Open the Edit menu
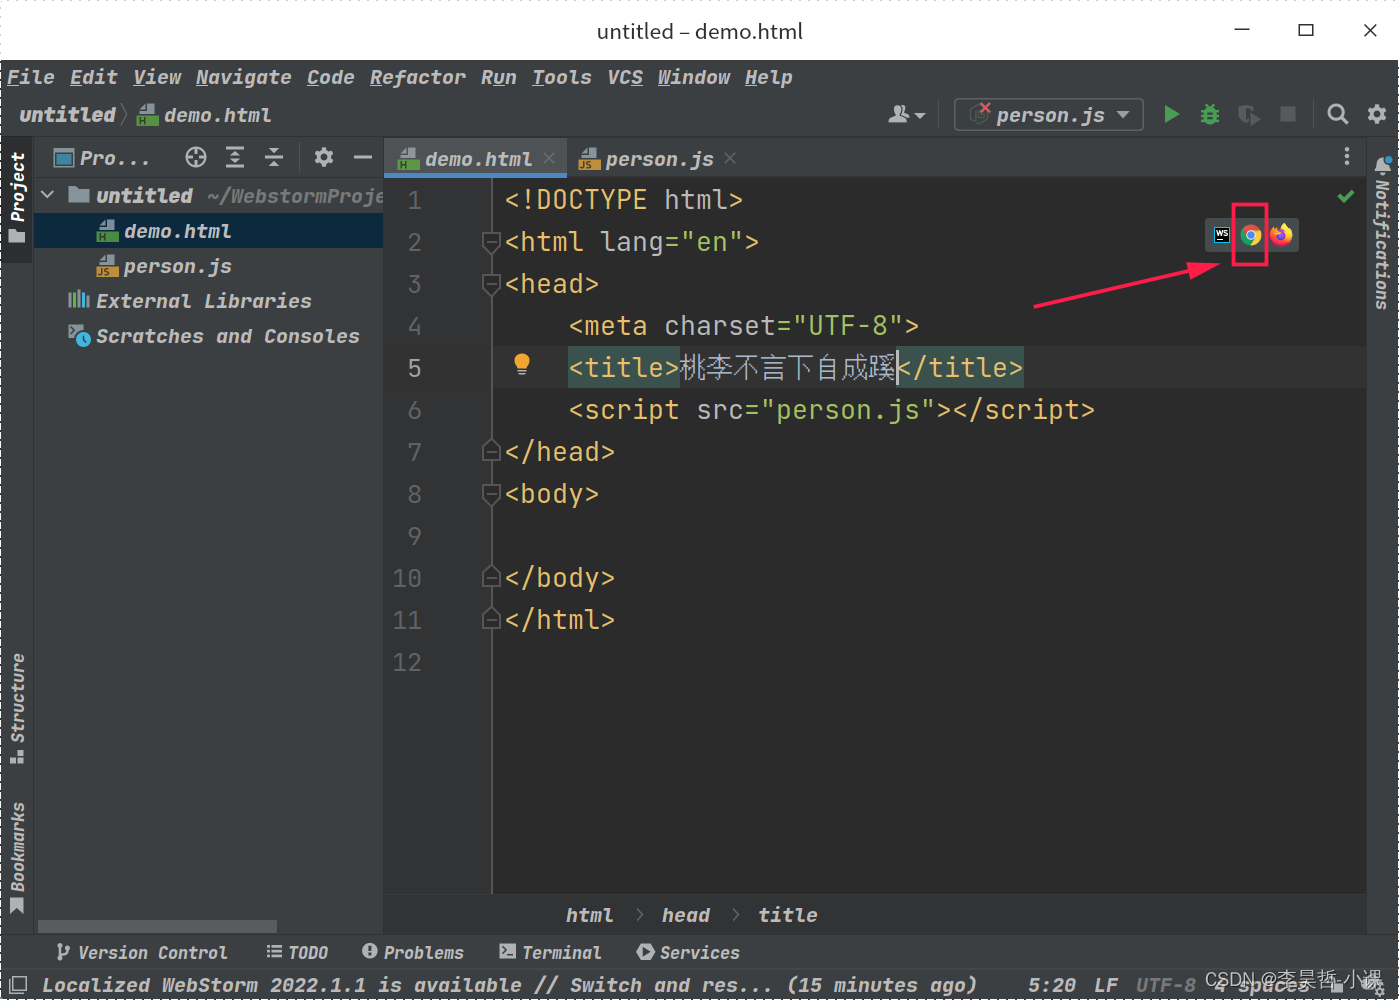The width and height of the screenshot is (1399, 1000). coord(94,77)
